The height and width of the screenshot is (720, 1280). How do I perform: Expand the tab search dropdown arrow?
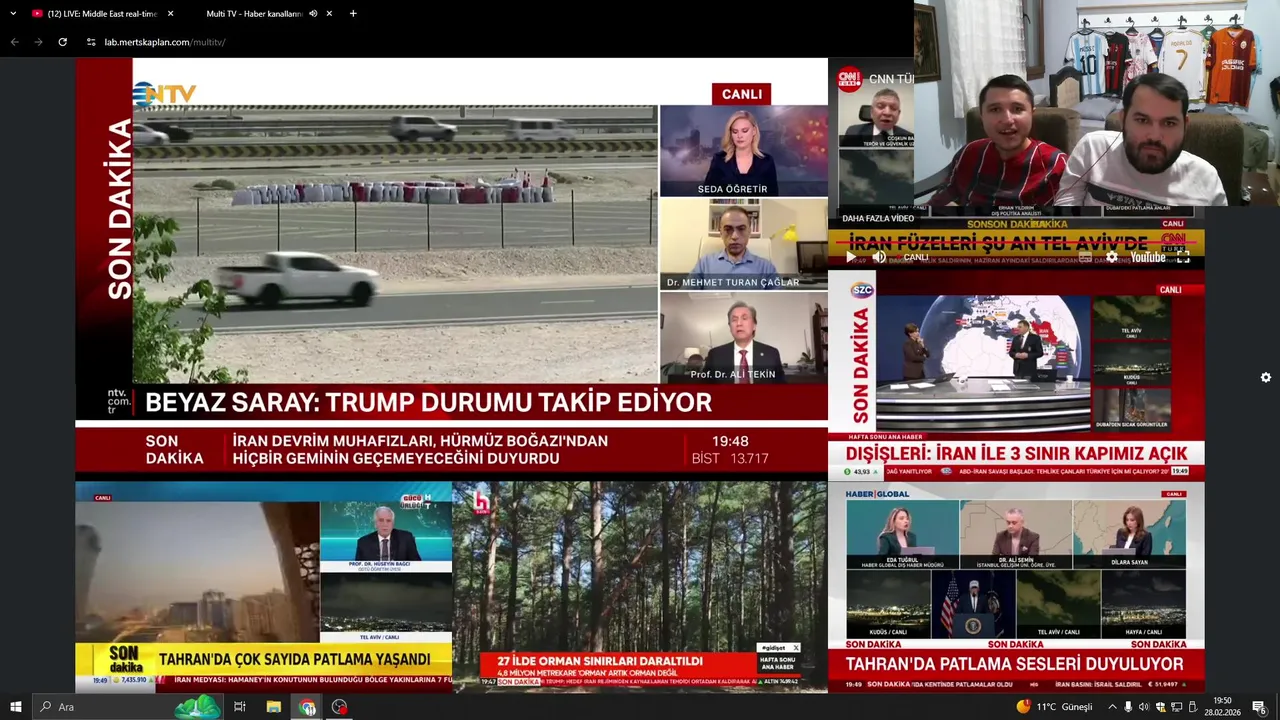(14, 14)
